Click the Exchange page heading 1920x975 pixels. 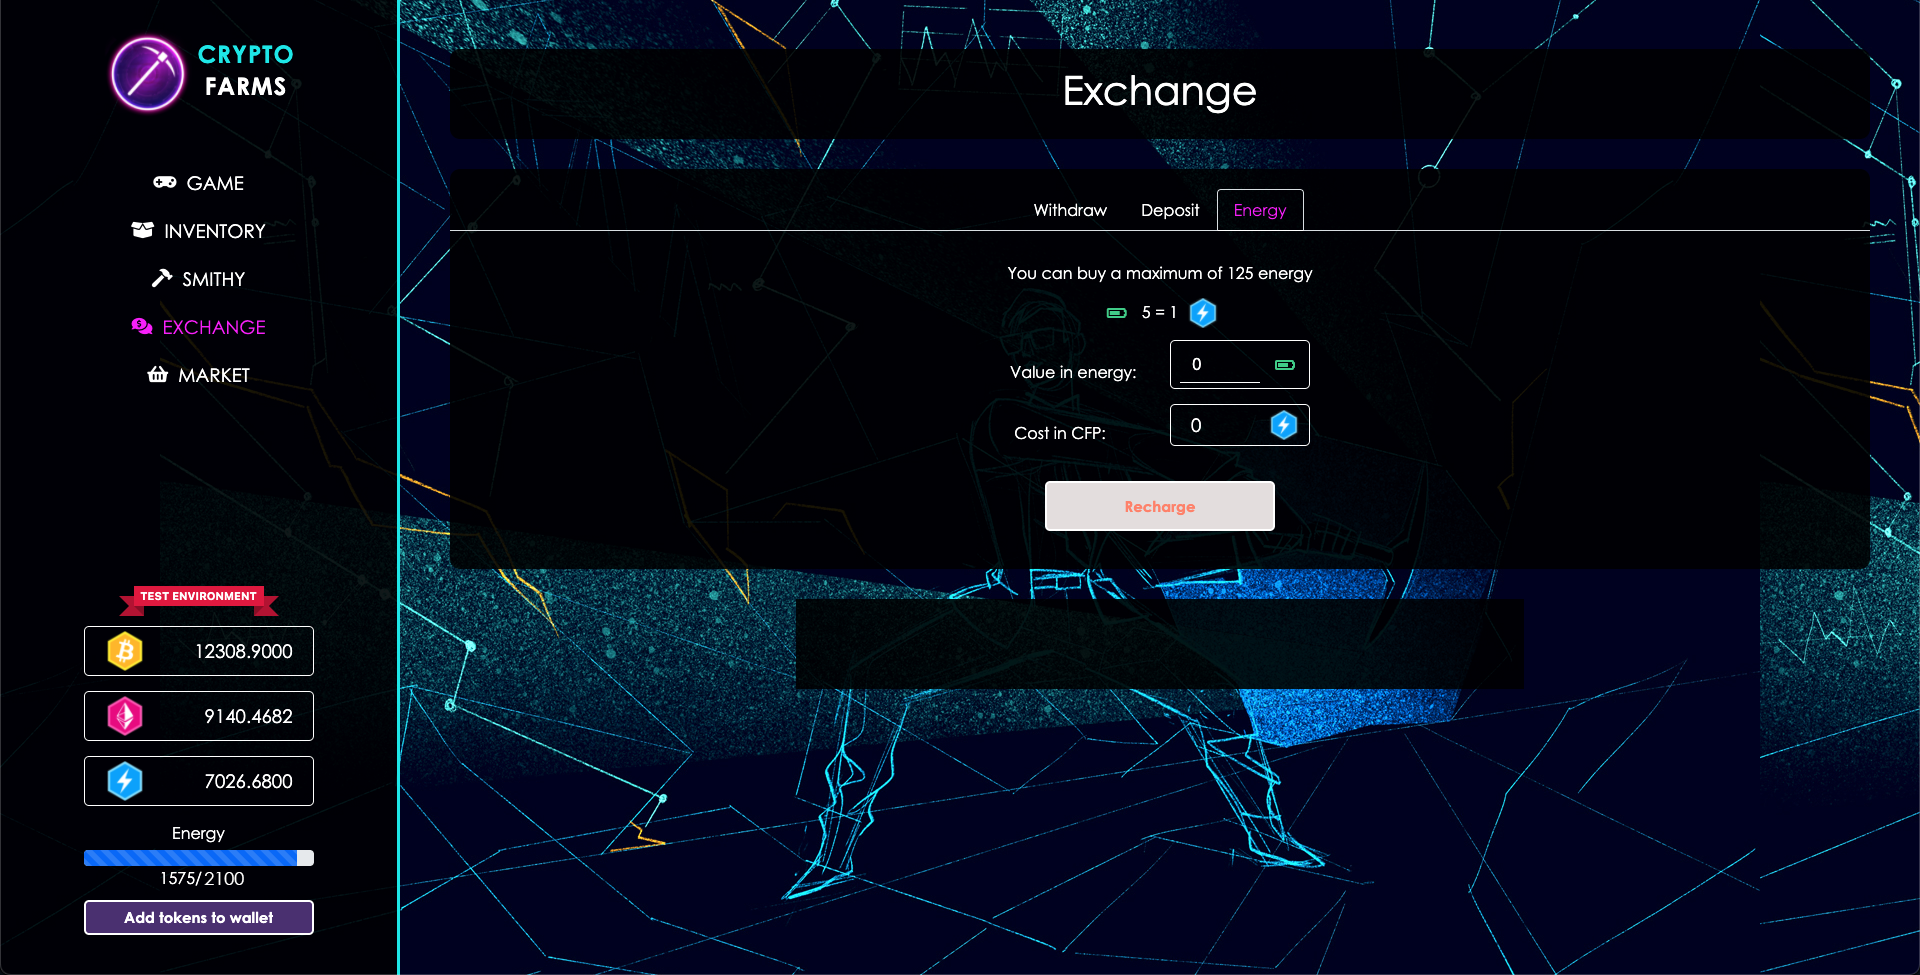tap(1159, 91)
